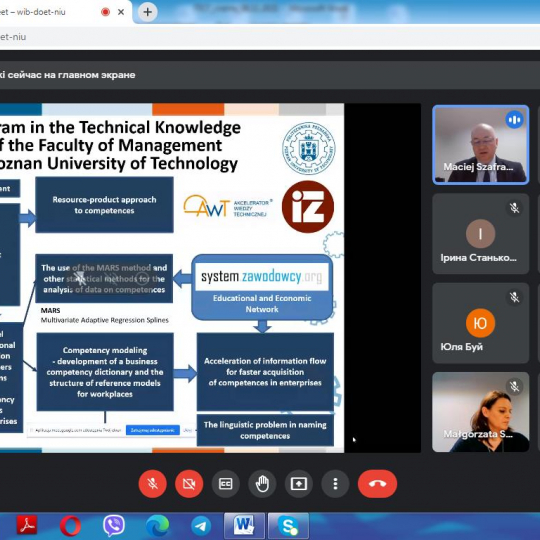The height and width of the screenshot is (540, 540).
Task: Click the linguistic problem in naming box
Action: pyautogui.click(x=265, y=430)
